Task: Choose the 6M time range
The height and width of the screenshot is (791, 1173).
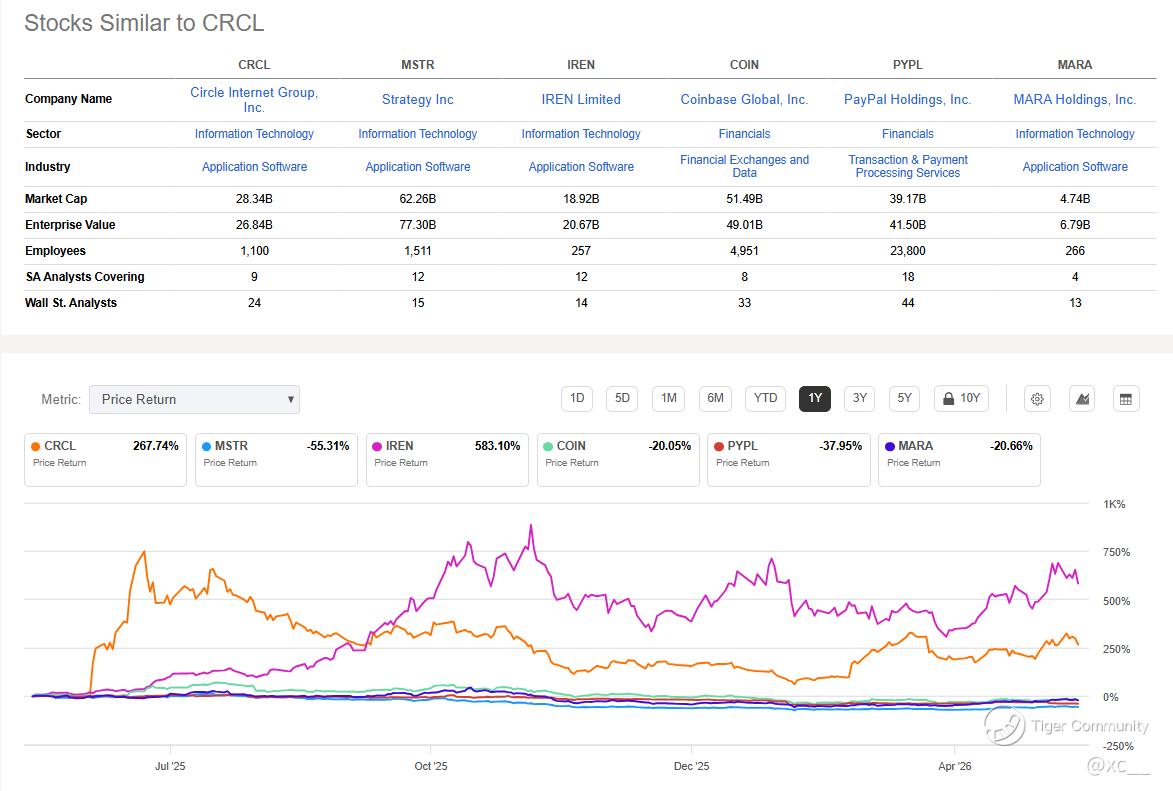Action: tap(715, 398)
